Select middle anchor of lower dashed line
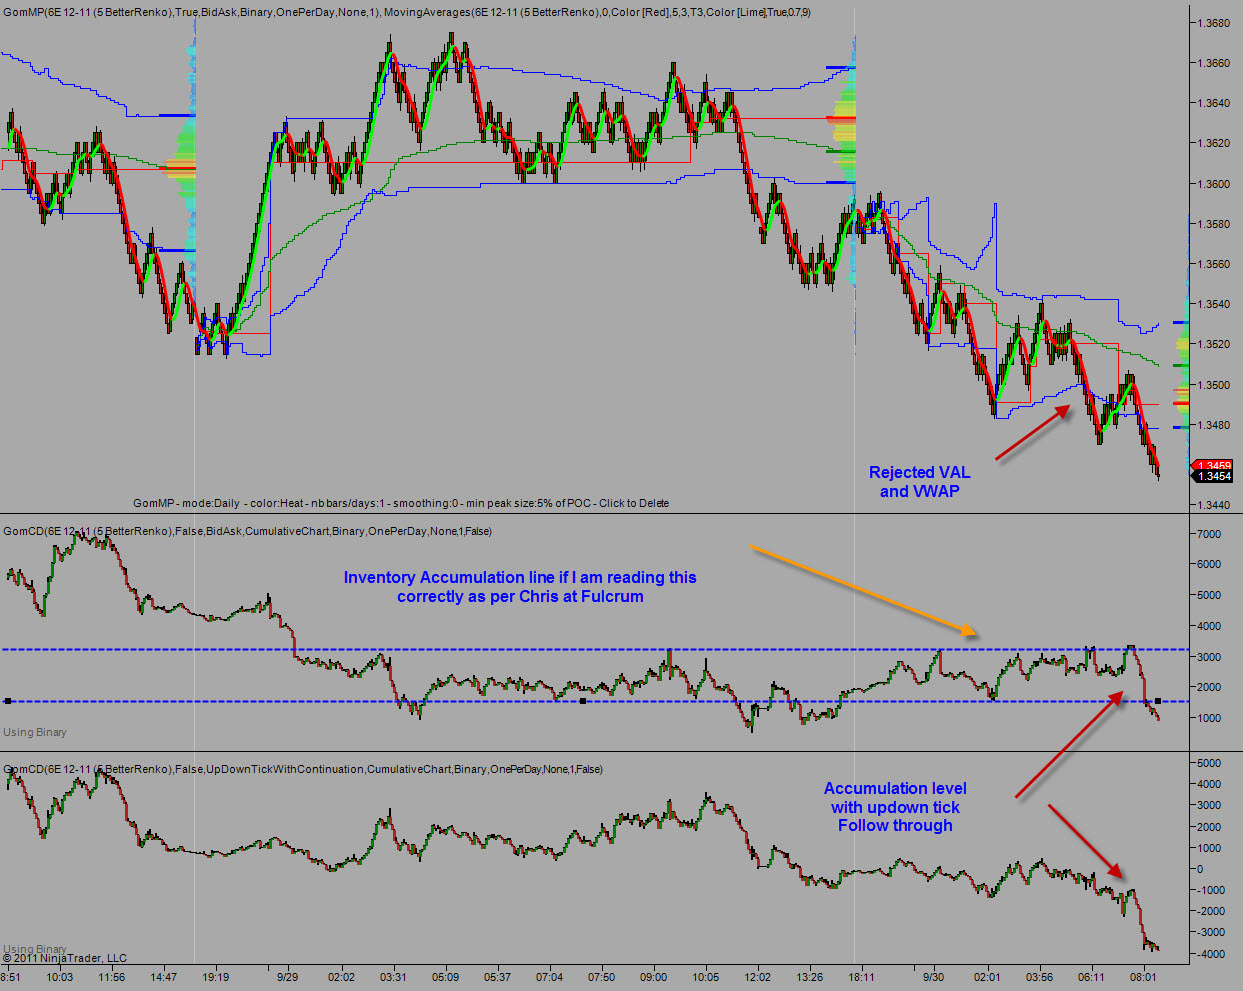Image resolution: width=1243 pixels, height=991 pixels. point(583,701)
